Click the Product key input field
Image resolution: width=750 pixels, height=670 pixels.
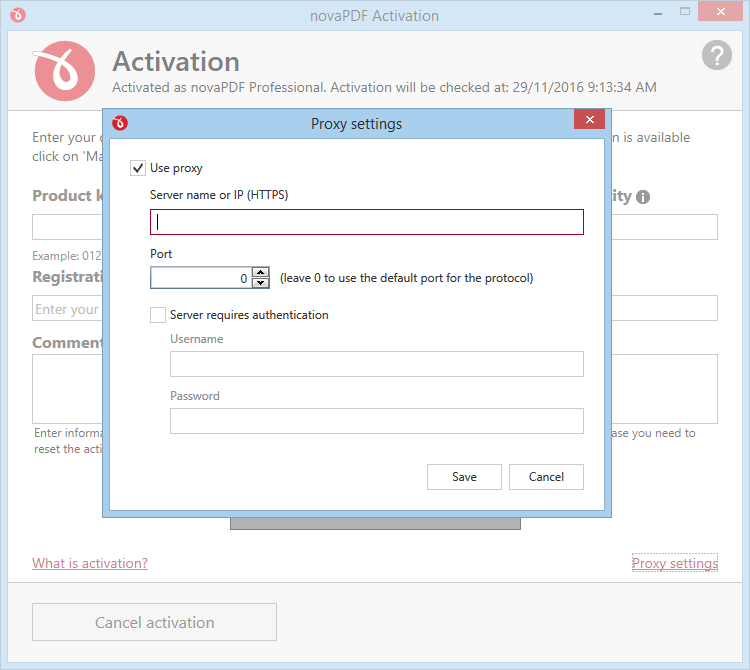(x=67, y=227)
